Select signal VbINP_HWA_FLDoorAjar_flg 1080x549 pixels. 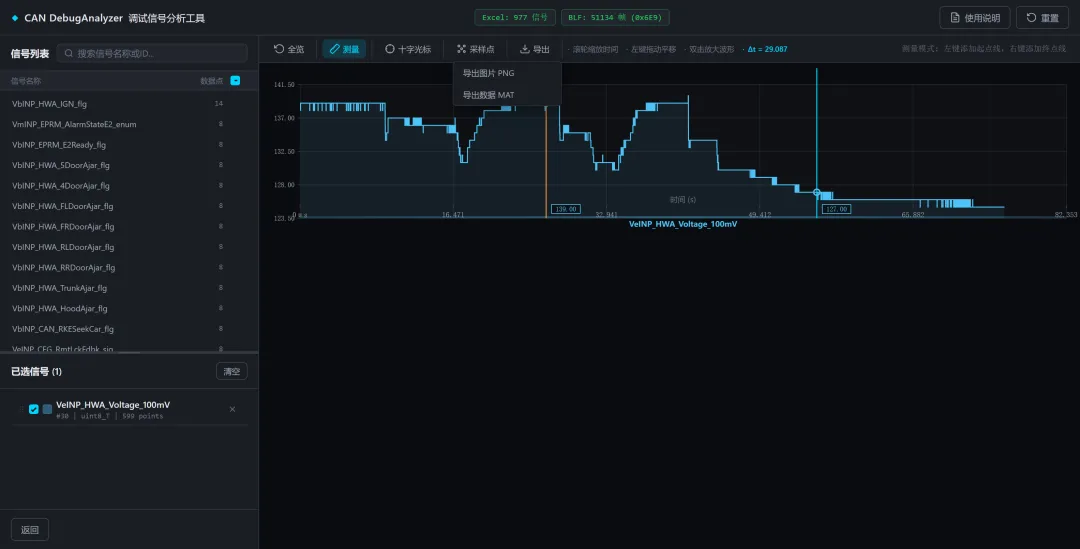(129, 206)
